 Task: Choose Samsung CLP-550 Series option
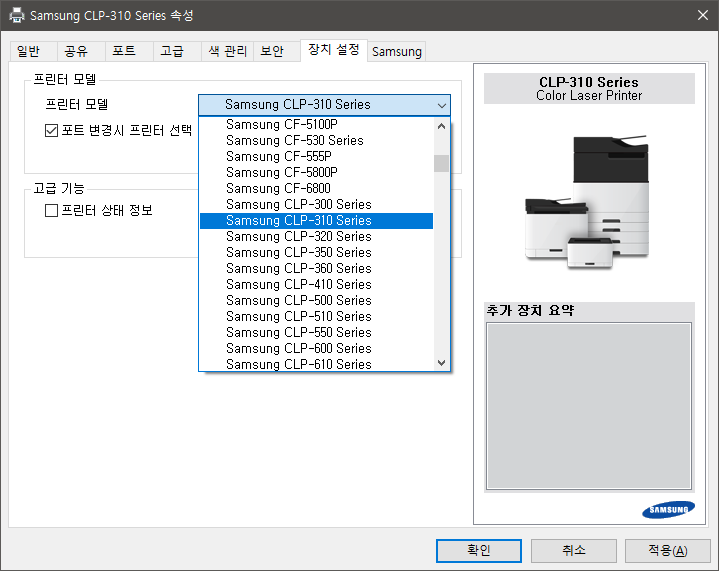click(x=316, y=333)
